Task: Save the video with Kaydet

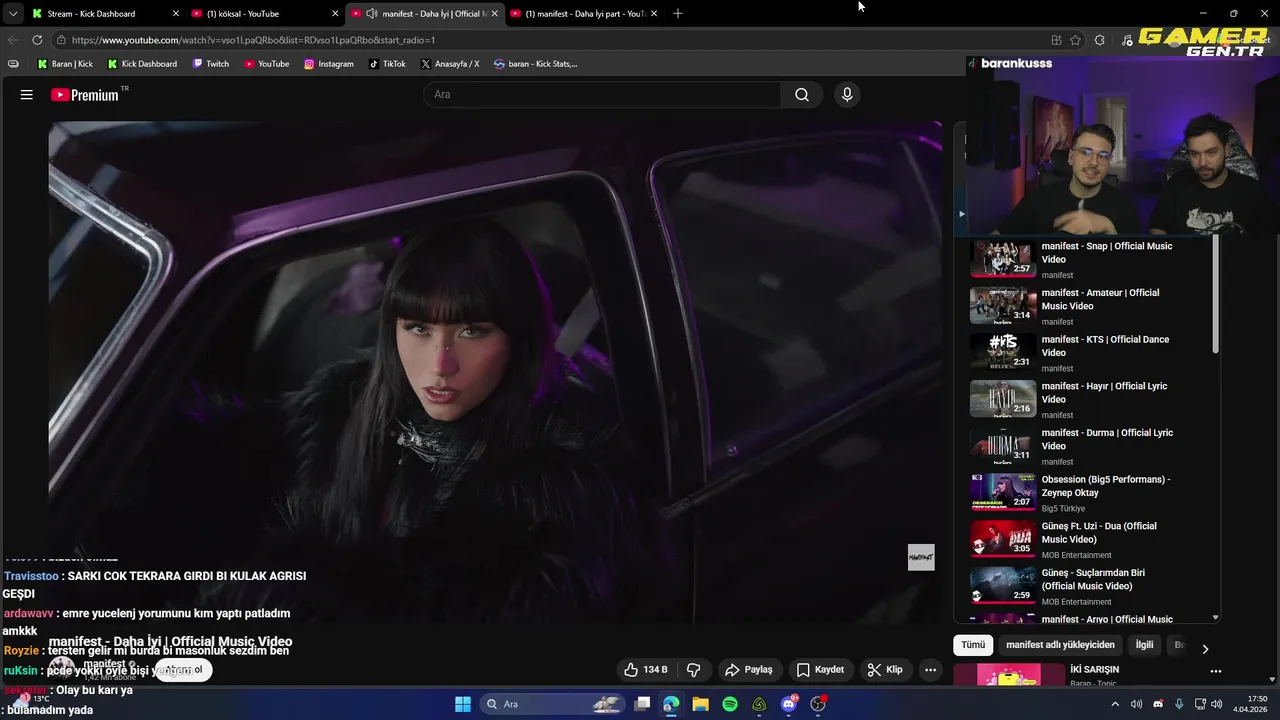Action: point(820,670)
